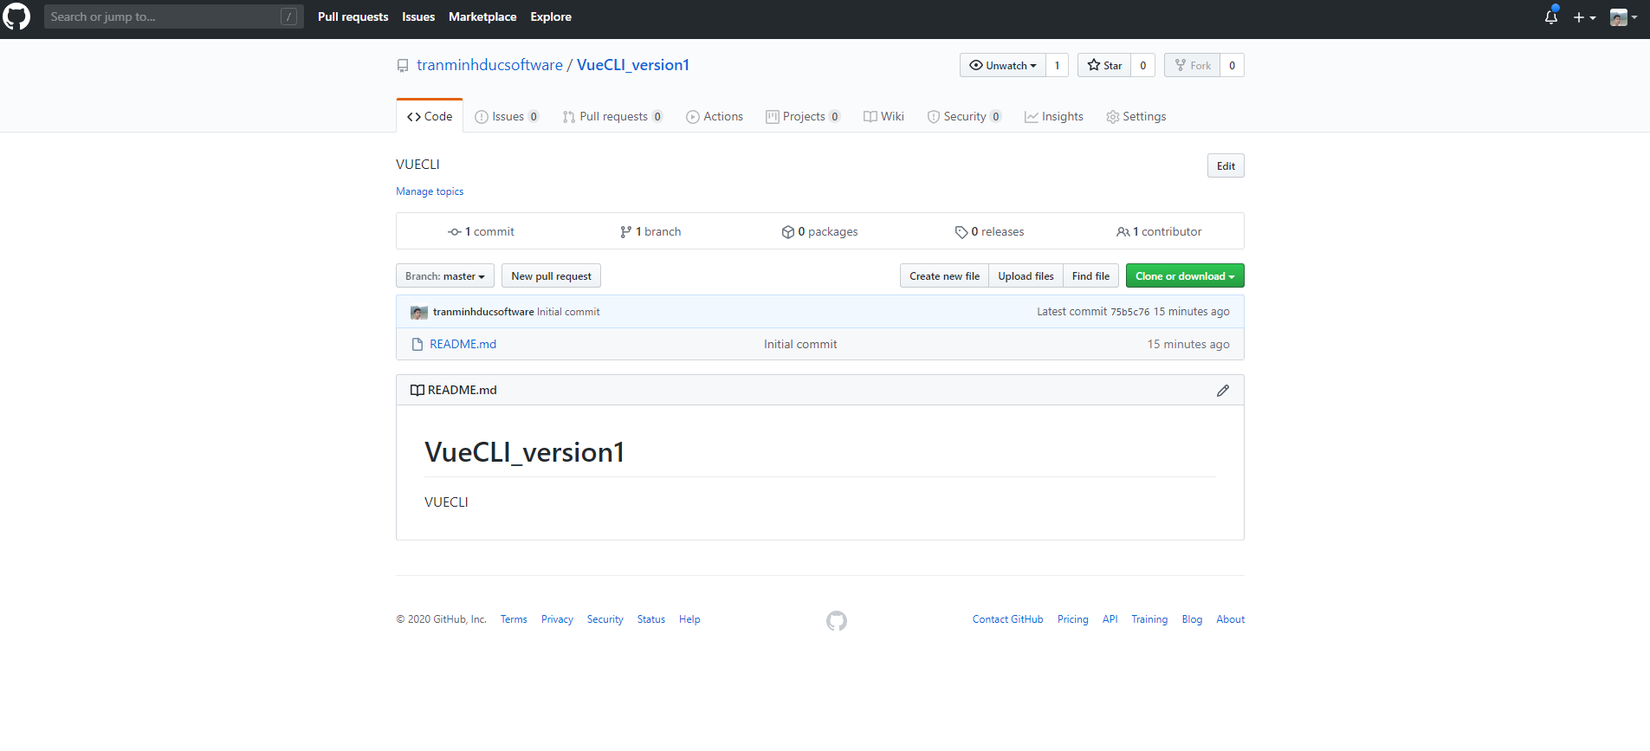Image resolution: width=1650 pixels, height=751 pixels.
Task: Open the tranminhducsoftware owner profile link
Action: point(490,65)
